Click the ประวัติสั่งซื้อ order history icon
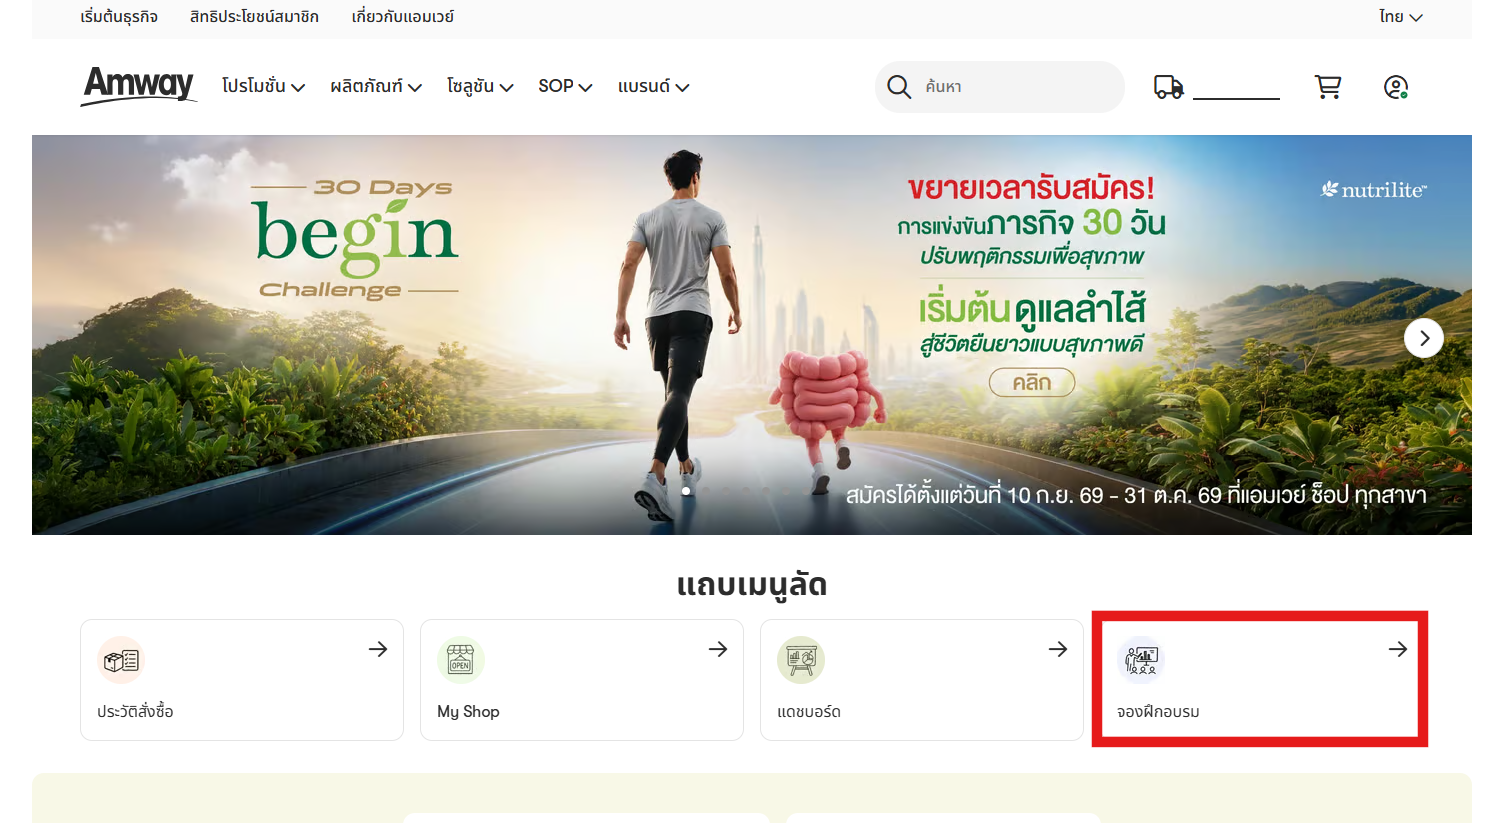1509x823 pixels. coord(121,660)
